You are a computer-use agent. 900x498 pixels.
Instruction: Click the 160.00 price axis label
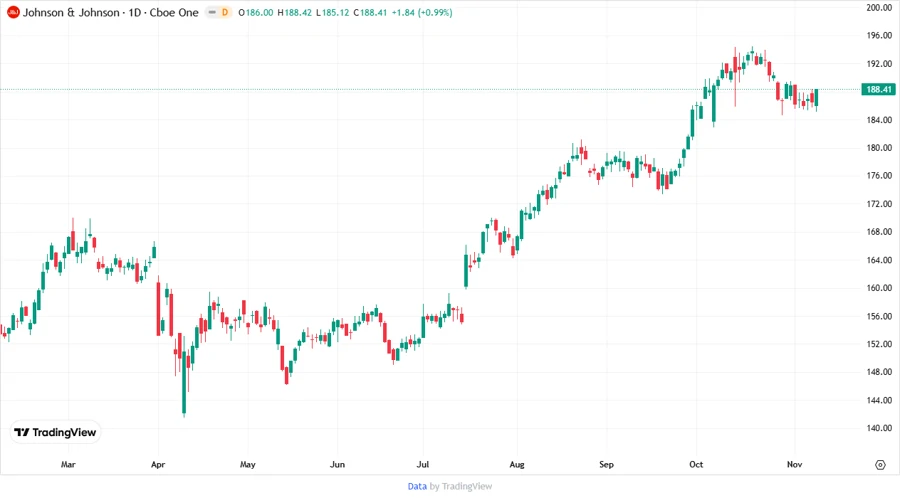click(x=879, y=288)
